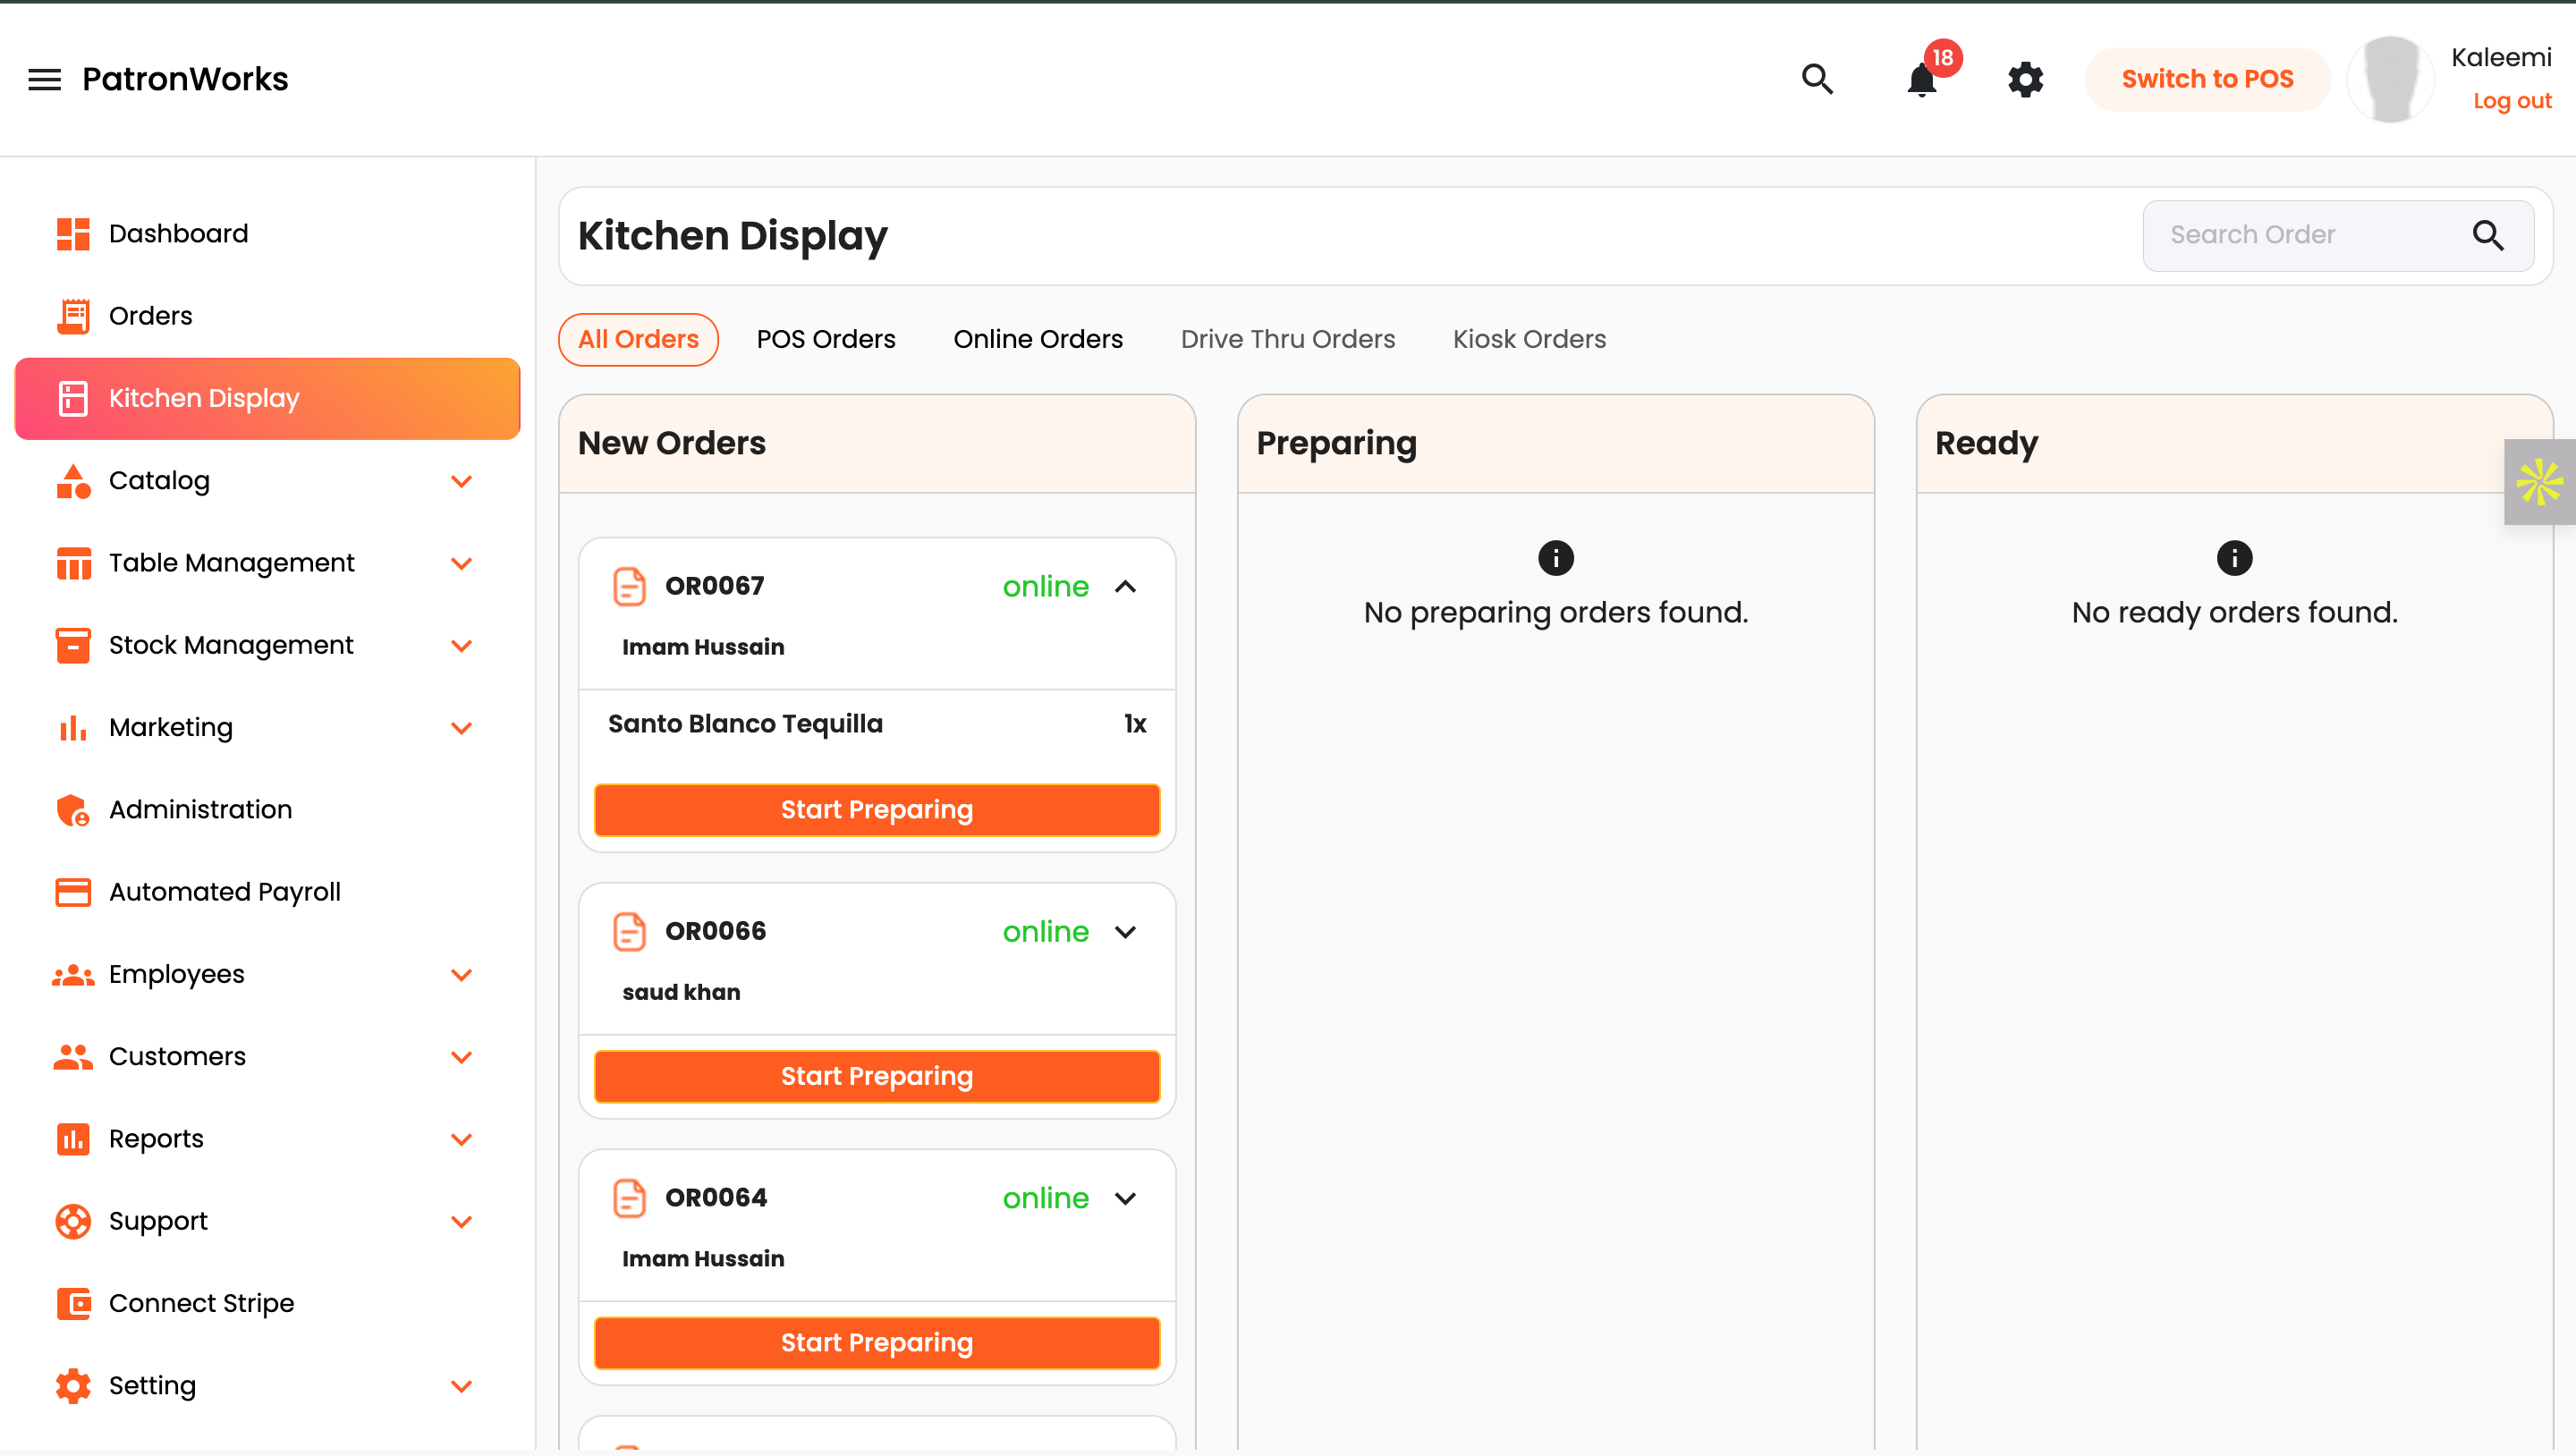Expand the OR0066 order details
Viewport: 2576px width, 1456px height.
[1125, 932]
